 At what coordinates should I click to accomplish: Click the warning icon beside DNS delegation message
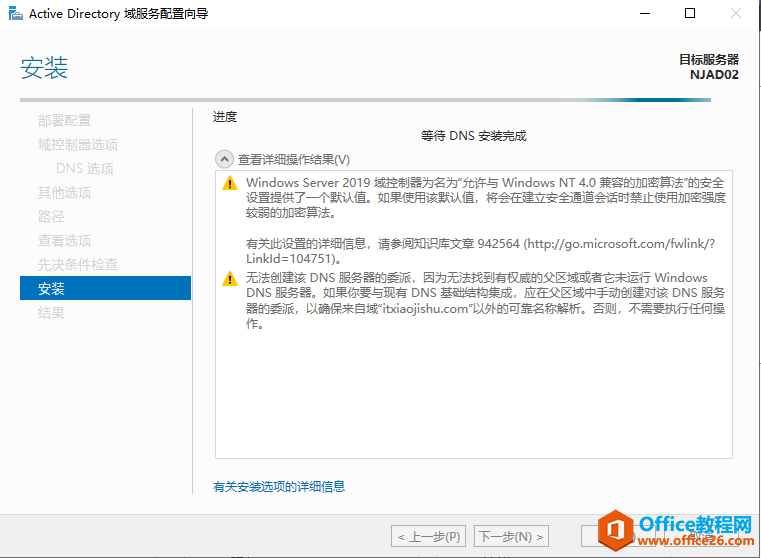pos(231,279)
